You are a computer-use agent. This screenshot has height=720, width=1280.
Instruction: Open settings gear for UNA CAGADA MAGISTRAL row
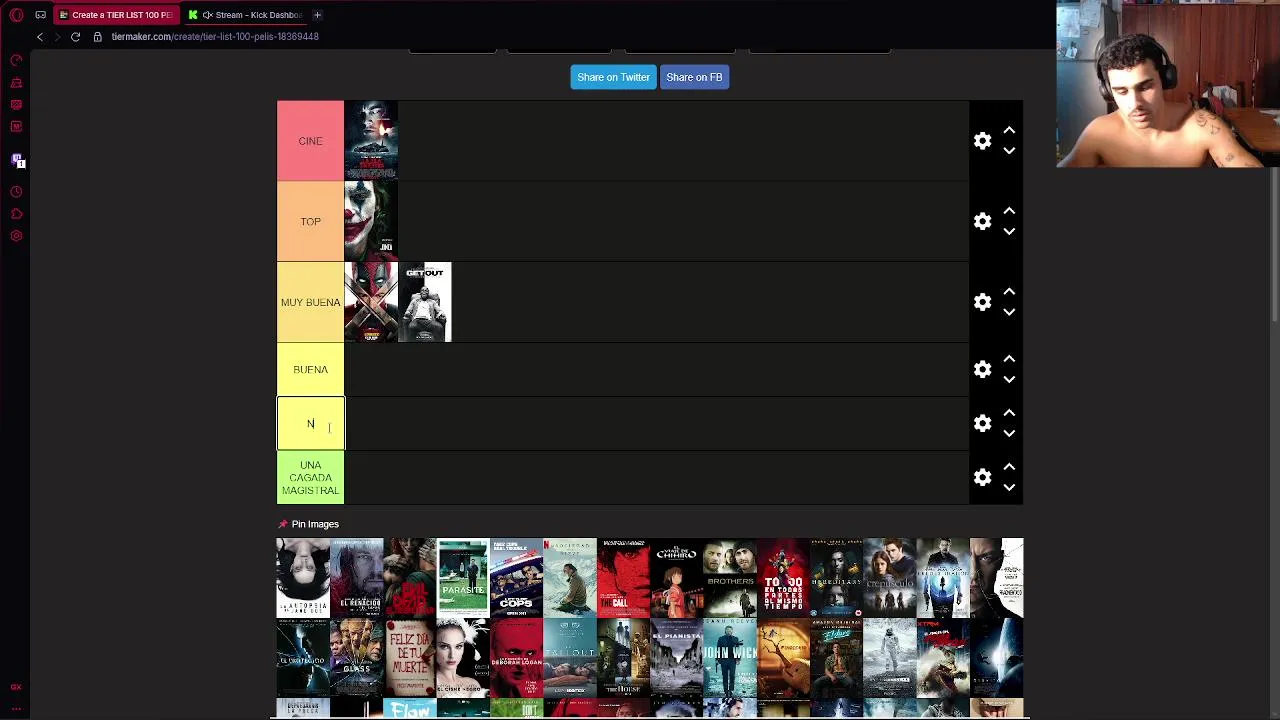click(982, 478)
